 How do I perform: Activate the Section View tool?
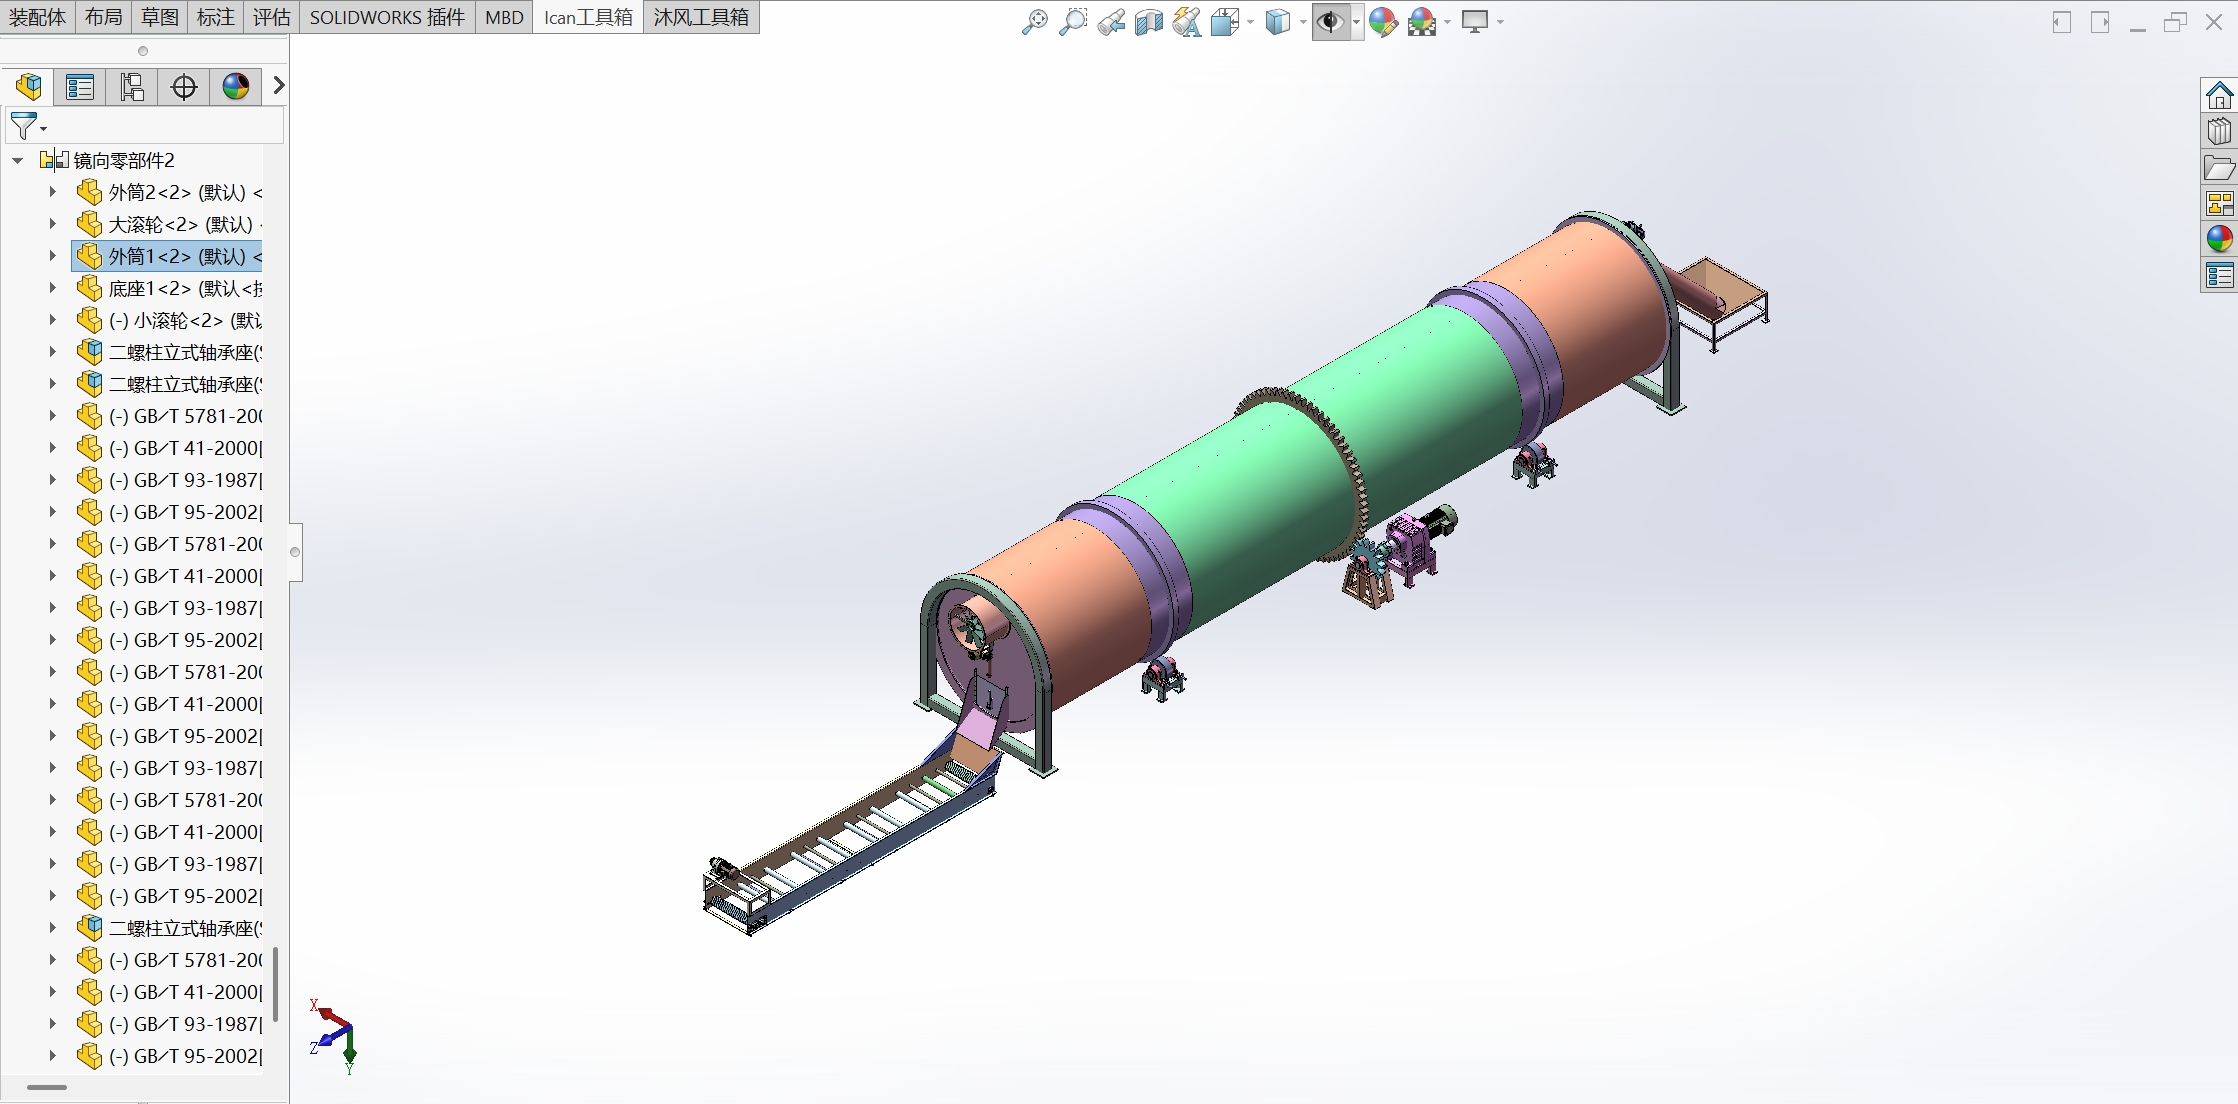(x=1148, y=21)
